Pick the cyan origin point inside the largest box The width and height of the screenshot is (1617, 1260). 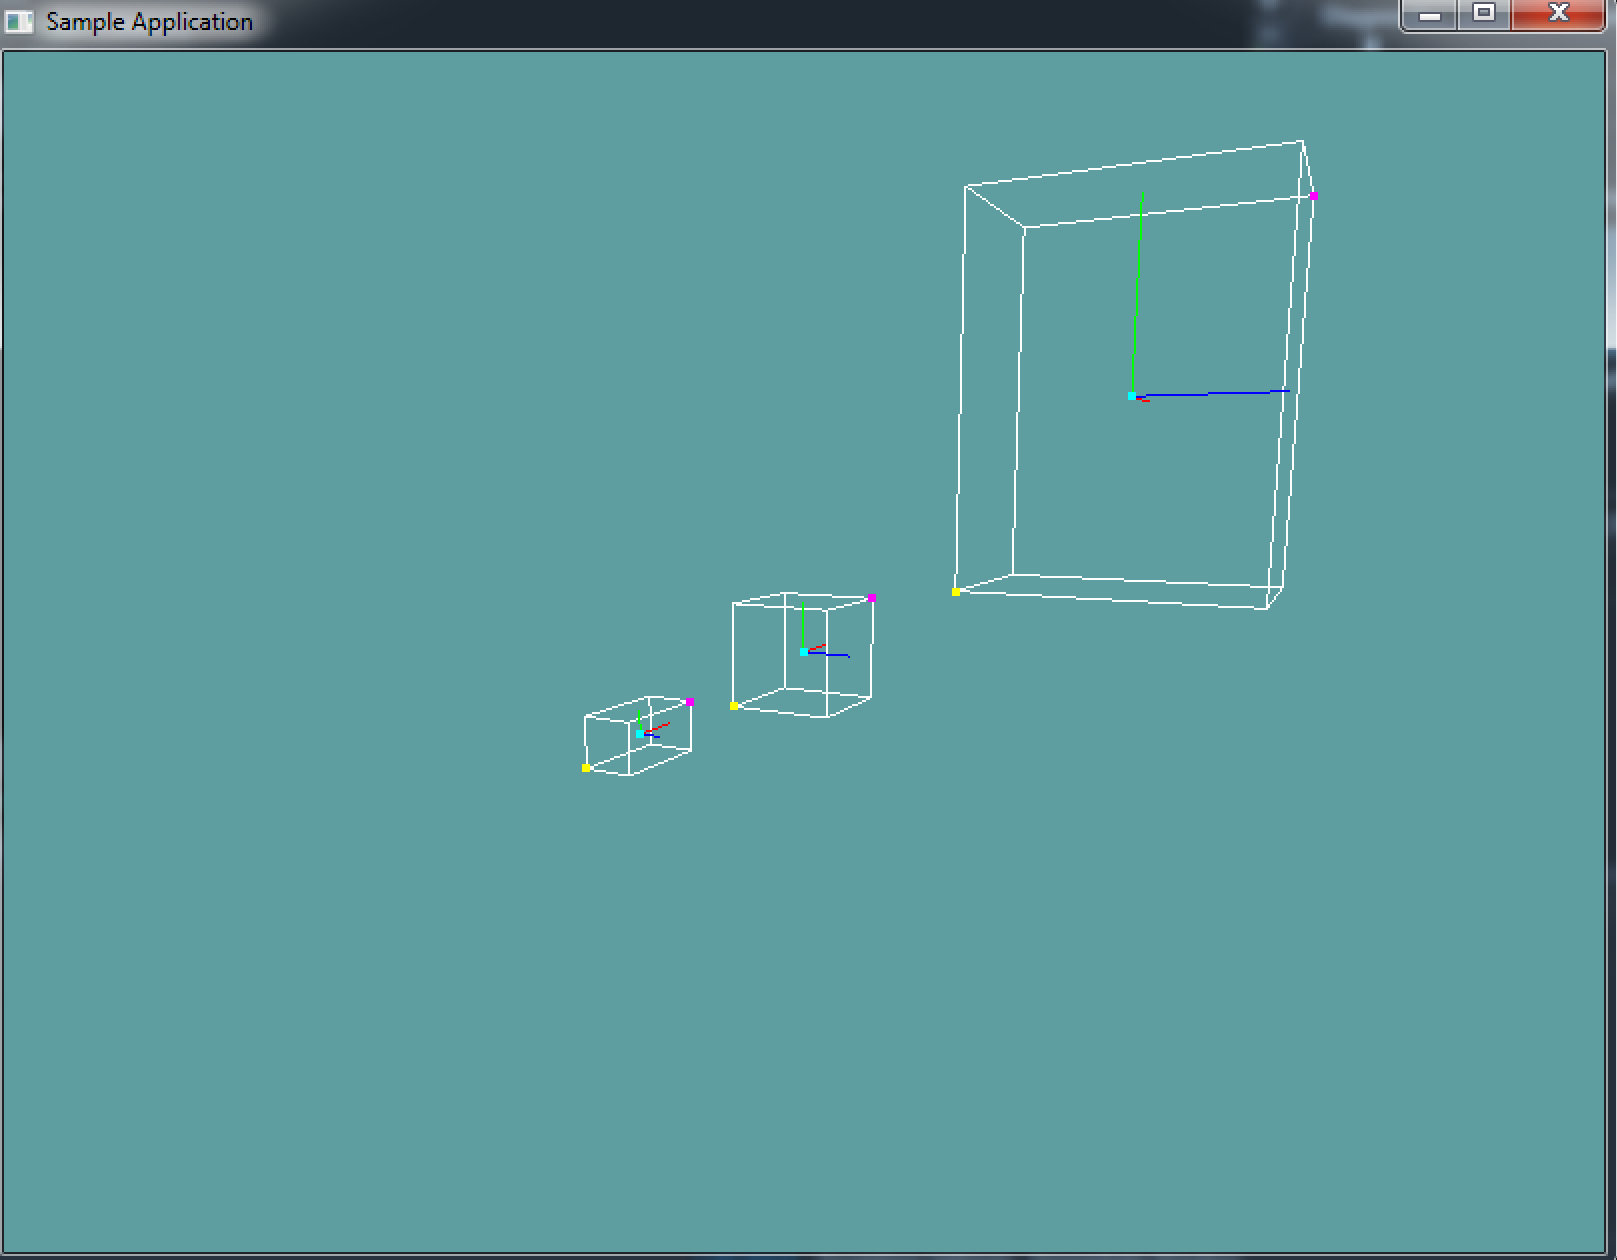pos(1132,396)
